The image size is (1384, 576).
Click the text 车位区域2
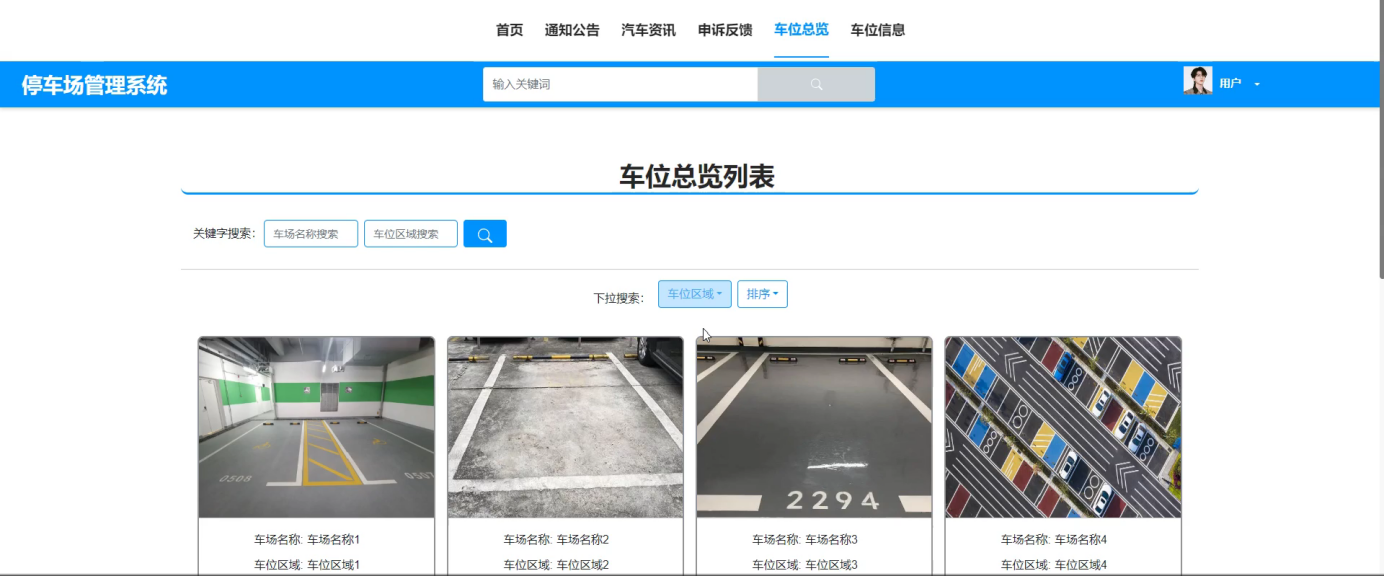pos(583,565)
